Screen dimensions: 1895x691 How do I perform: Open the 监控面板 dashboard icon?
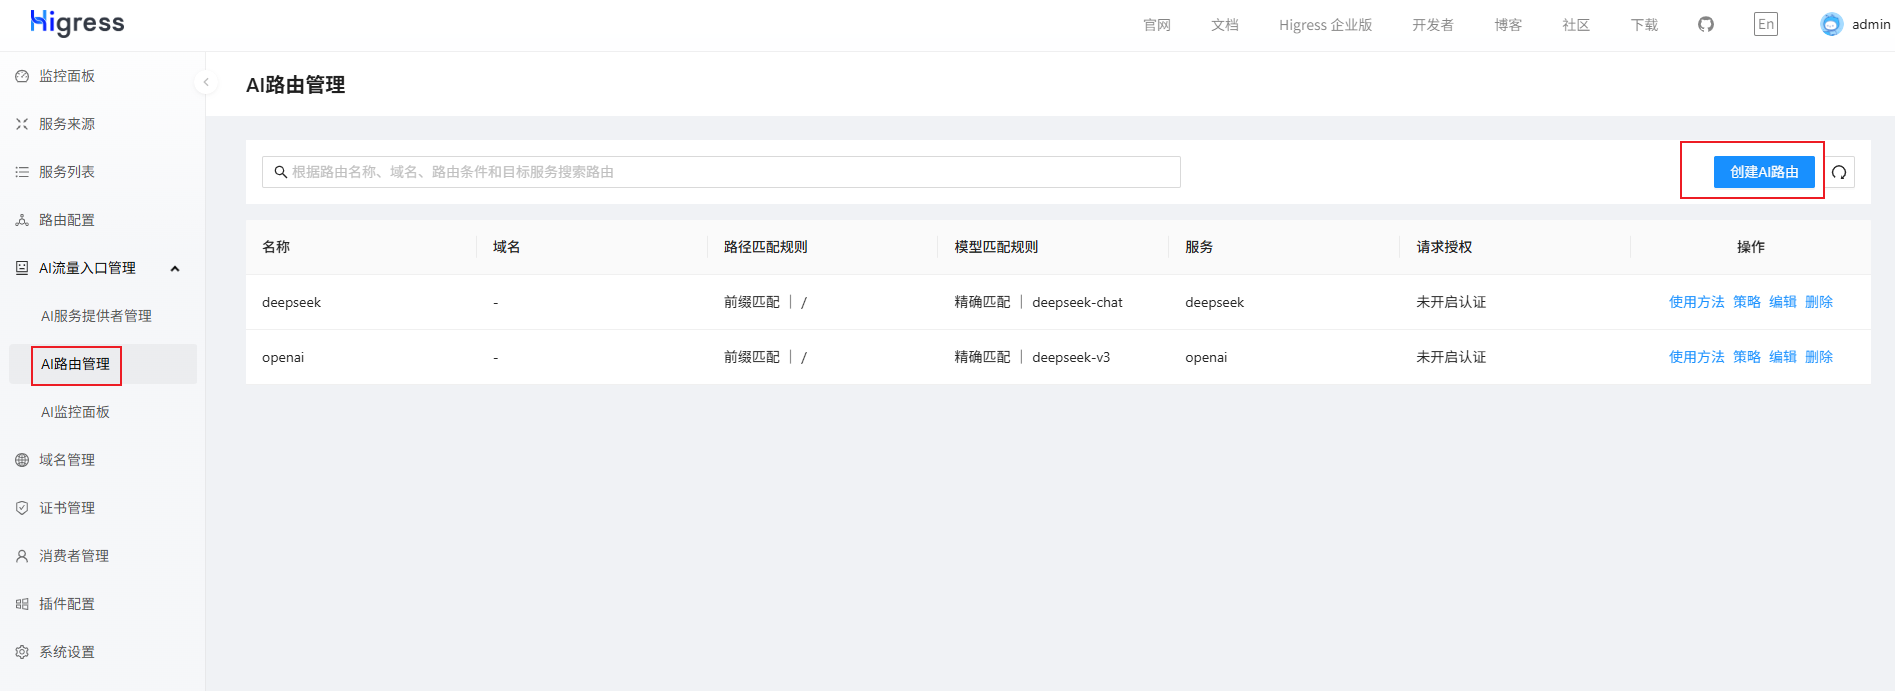[x=22, y=76]
